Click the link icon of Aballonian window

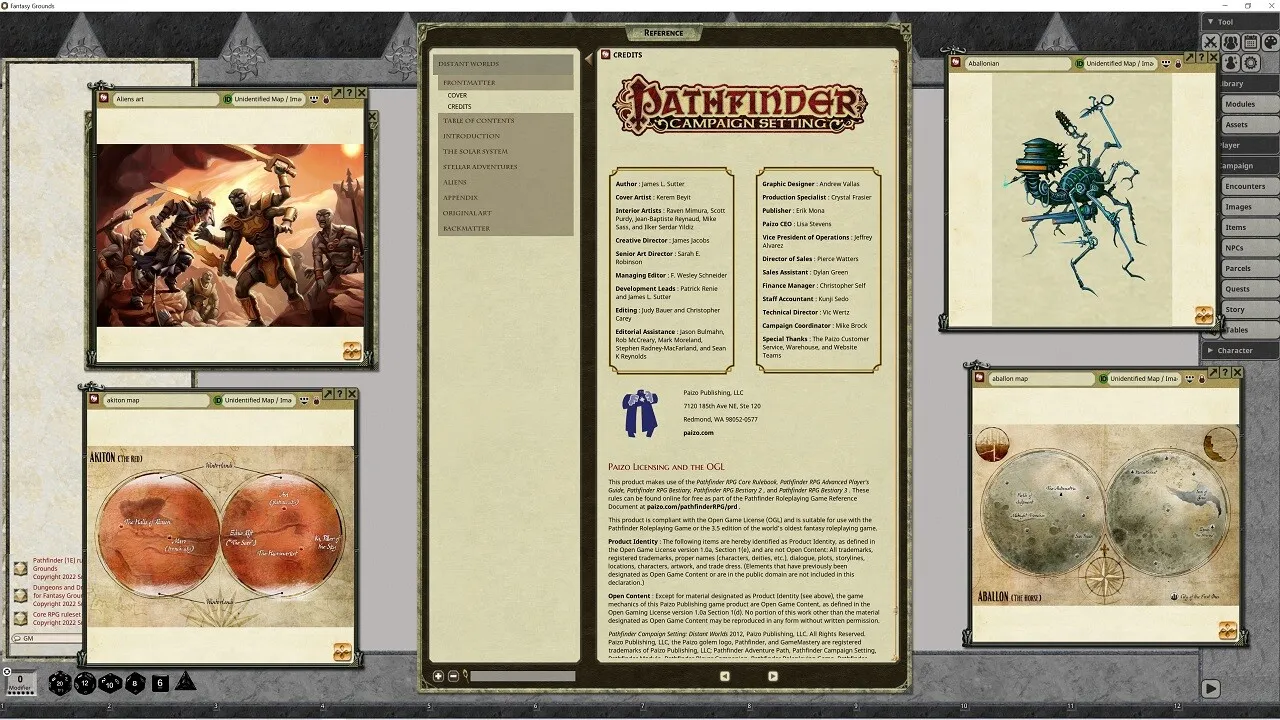tap(957, 63)
